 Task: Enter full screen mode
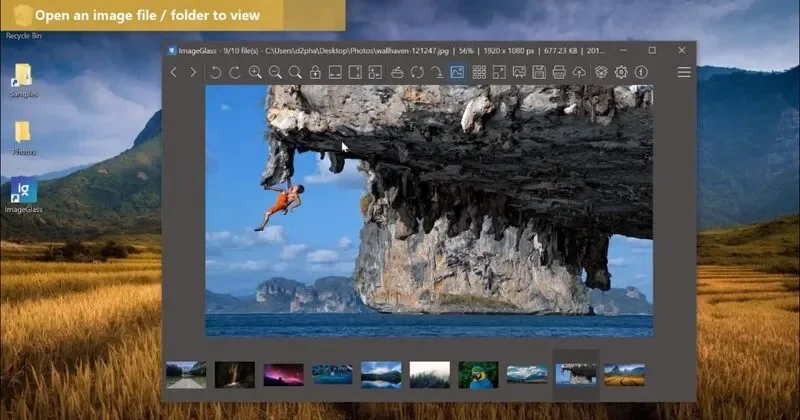(x=499, y=72)
